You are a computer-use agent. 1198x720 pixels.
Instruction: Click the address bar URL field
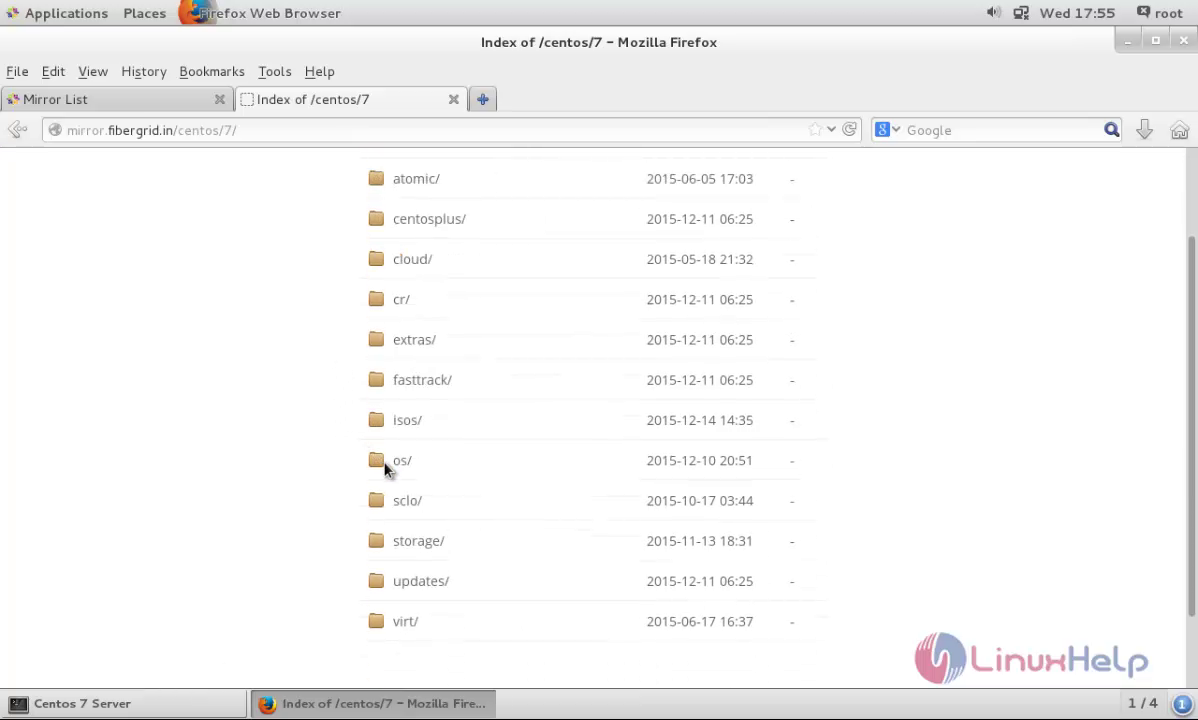coord(430,130)
